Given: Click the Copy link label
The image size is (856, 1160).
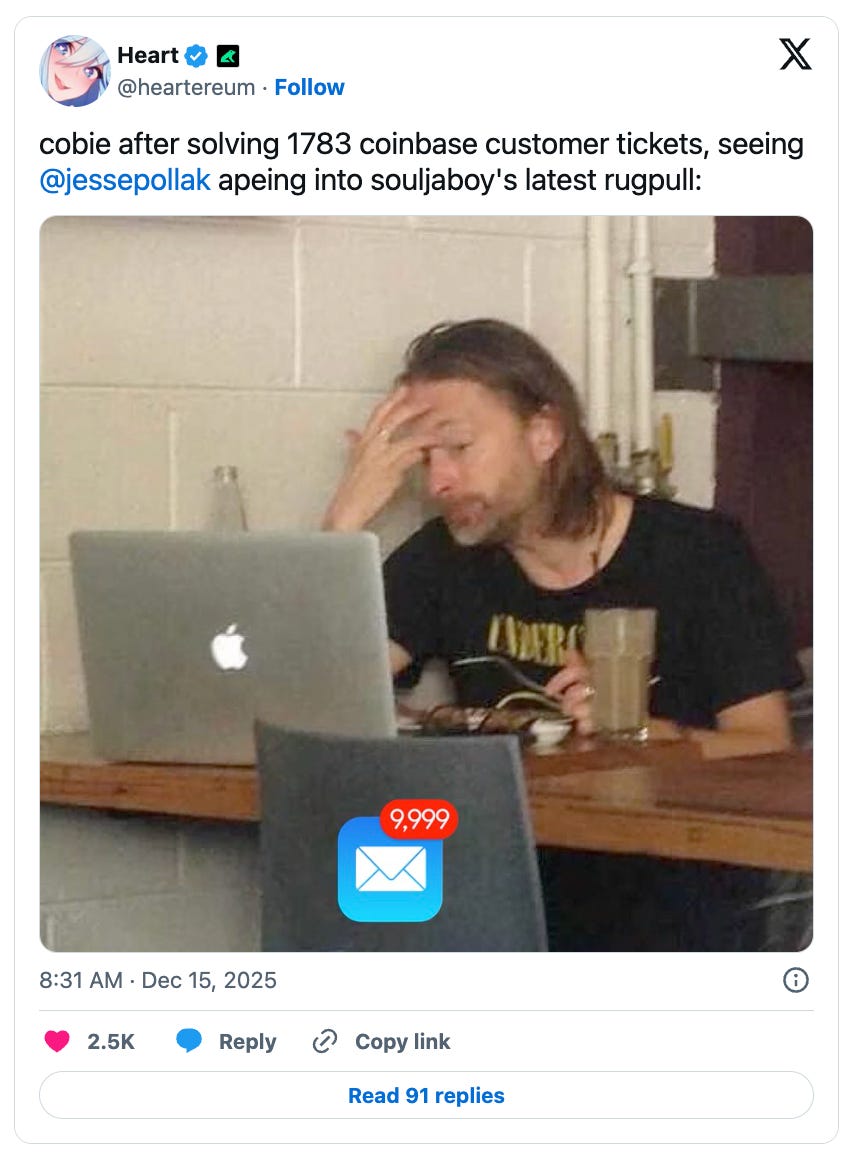Looking at the screenshot, I should [x=402, y=1042].
